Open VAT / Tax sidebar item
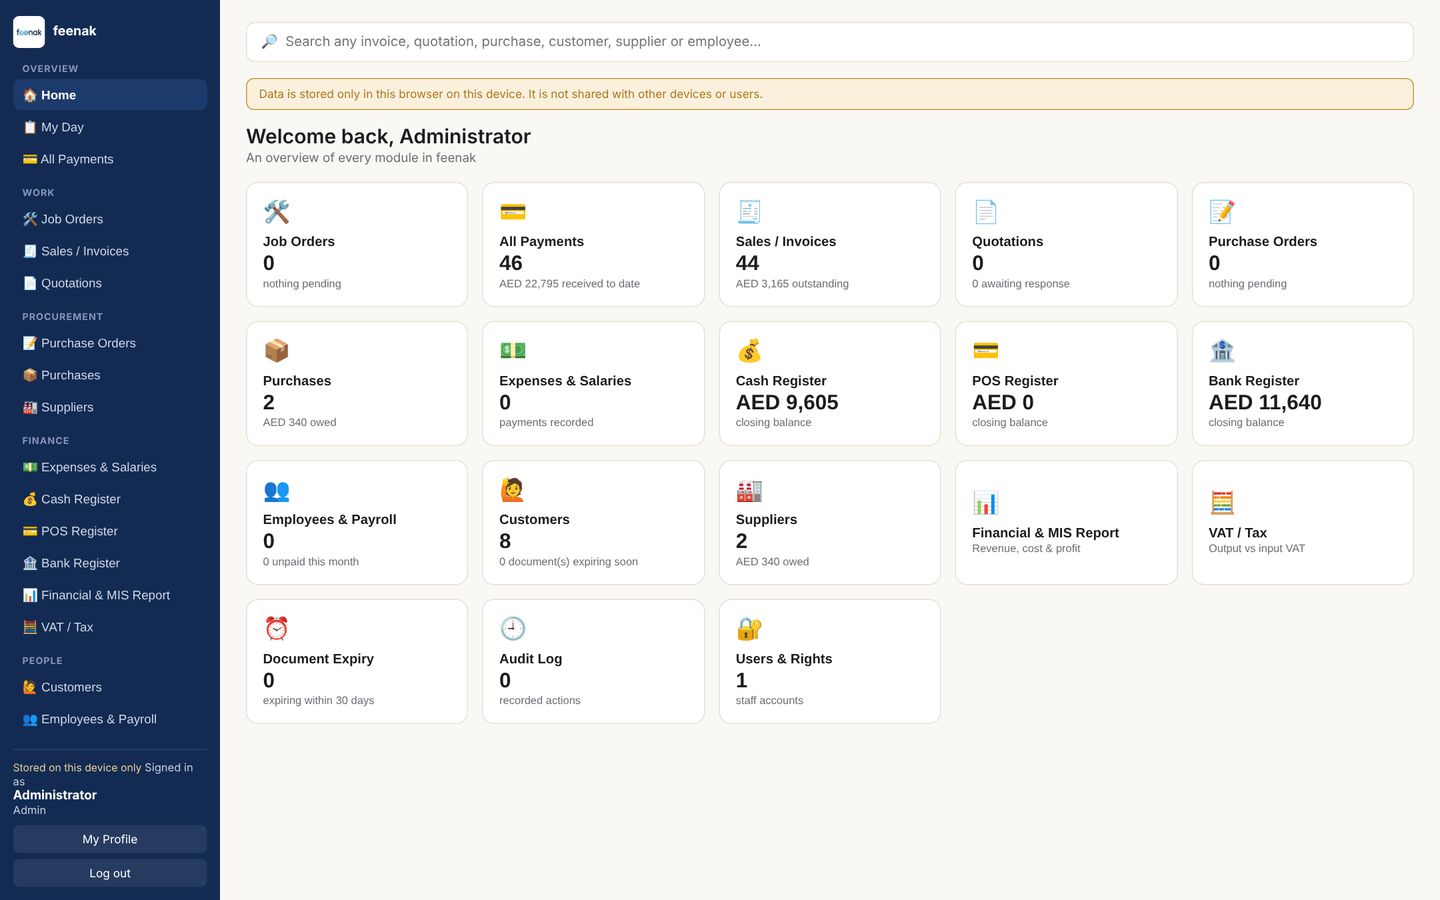 pyautogui.click(x=110, y=627)
